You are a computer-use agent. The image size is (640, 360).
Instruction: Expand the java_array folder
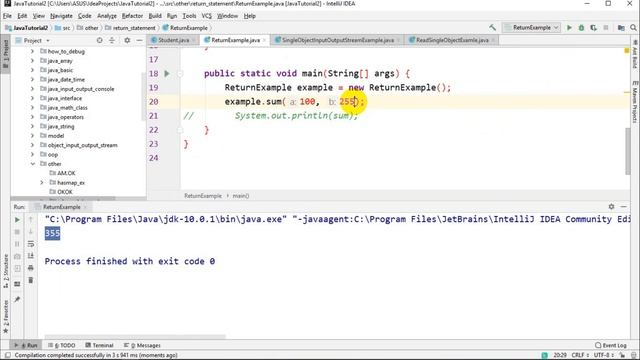(32, 61)
